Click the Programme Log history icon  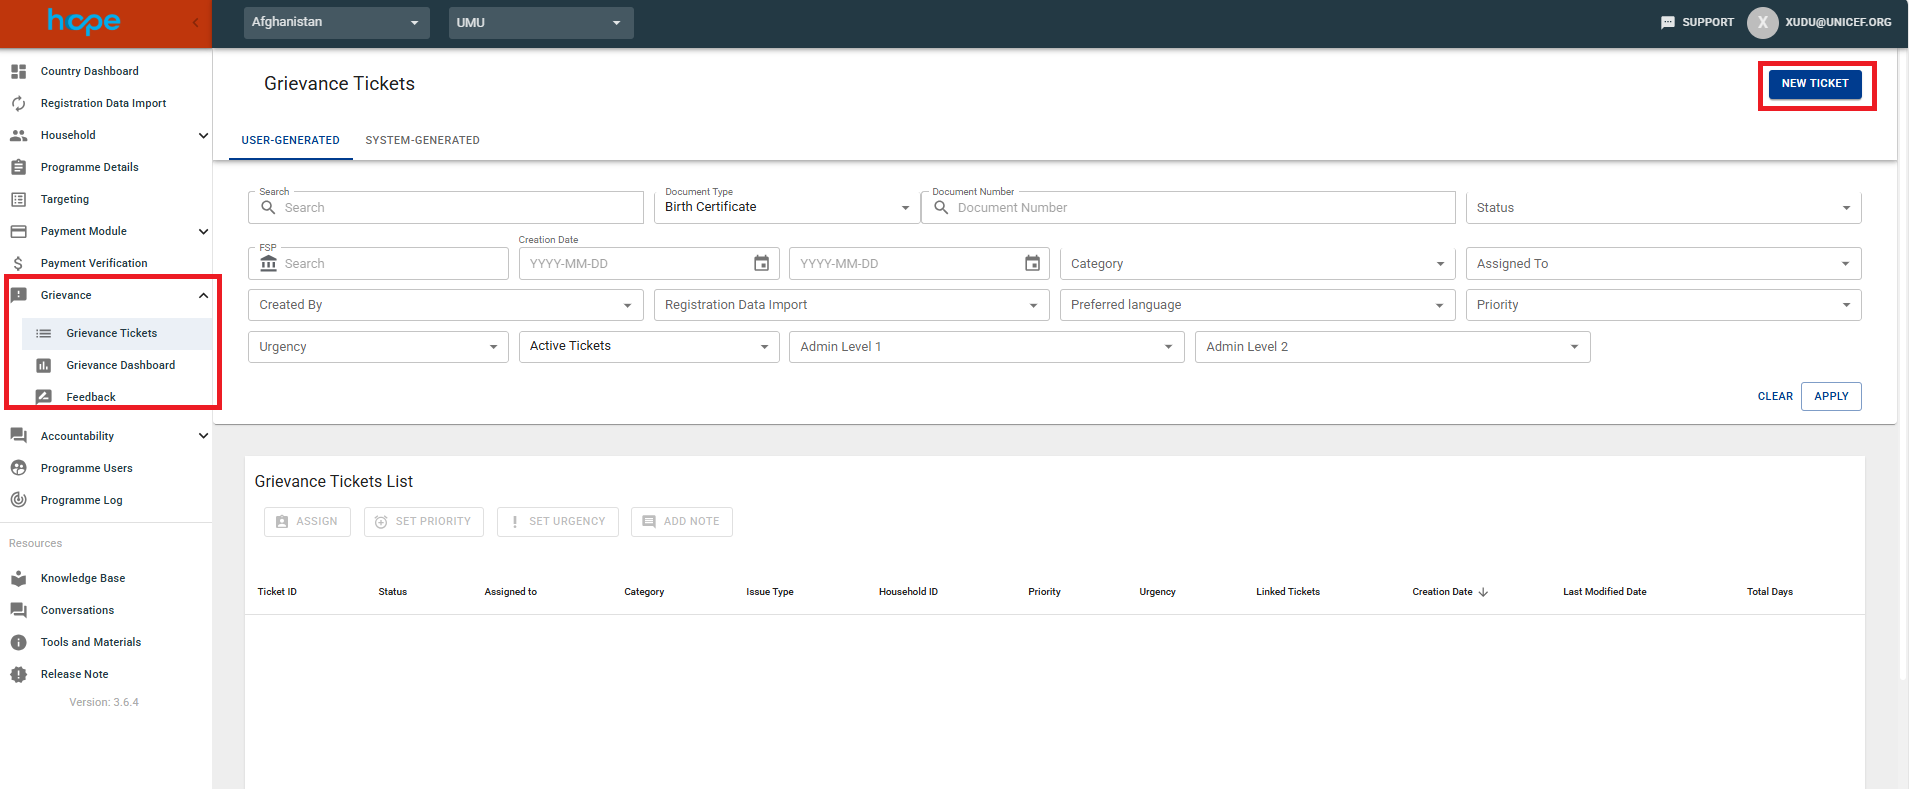18,500
